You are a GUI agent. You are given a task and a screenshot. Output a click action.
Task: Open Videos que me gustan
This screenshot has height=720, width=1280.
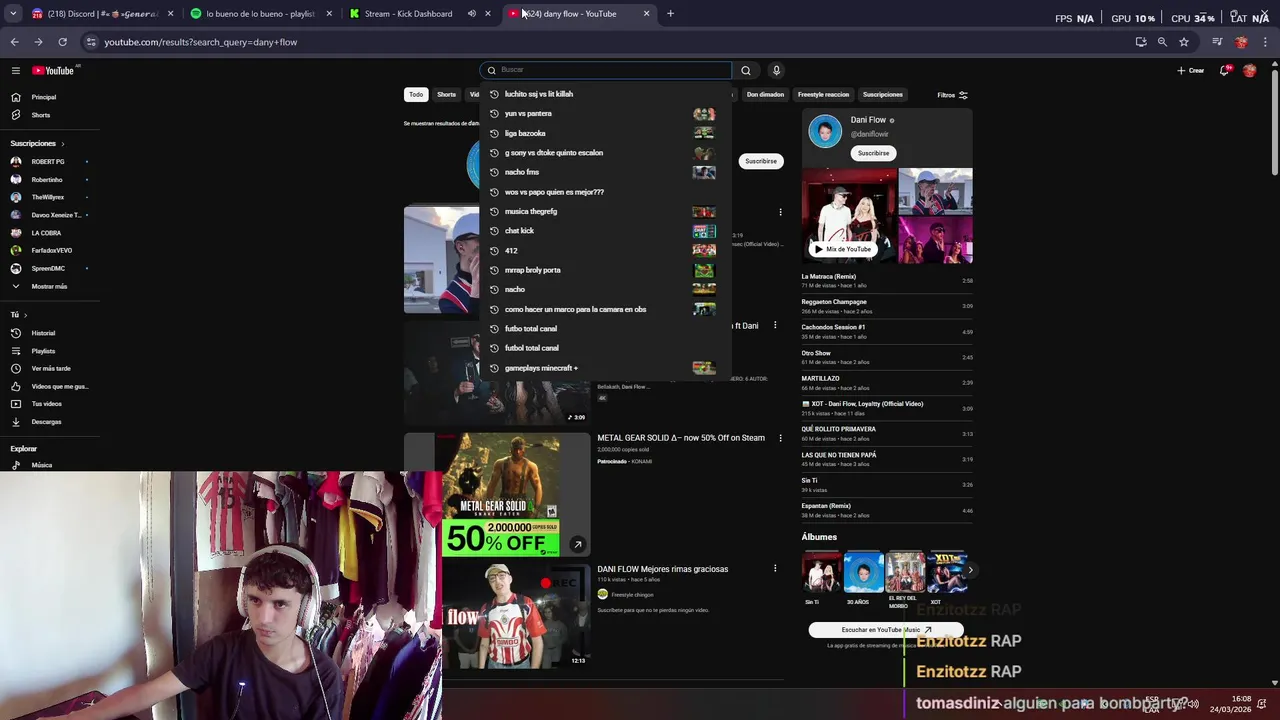coord(59,386)
